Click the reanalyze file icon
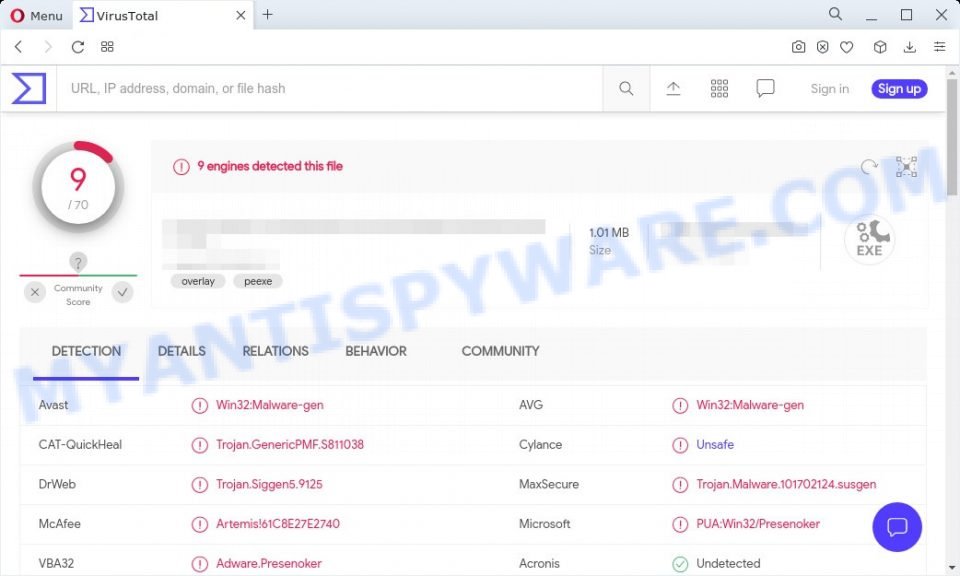The width and height of the screenshot is (960, 576). pyautogui.click(x=869, y=166)
